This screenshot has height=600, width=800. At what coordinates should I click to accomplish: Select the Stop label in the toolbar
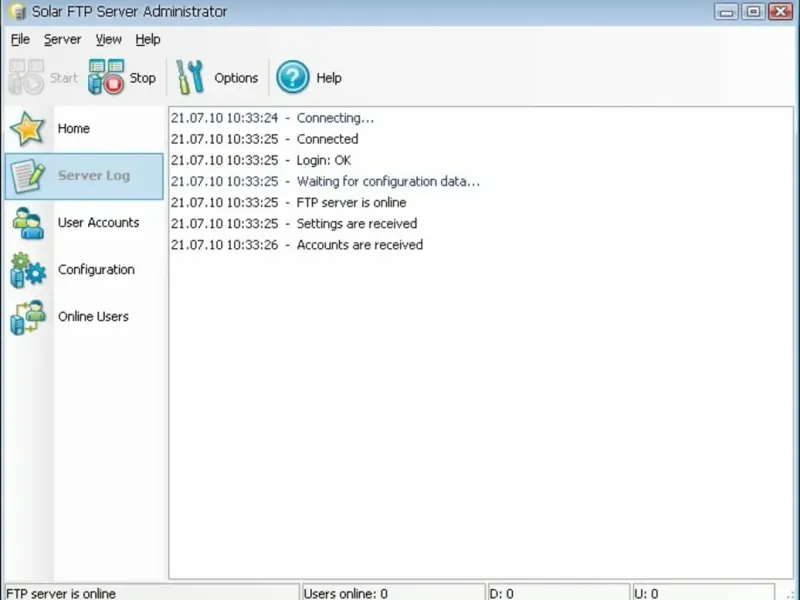[x=142, y=78]
